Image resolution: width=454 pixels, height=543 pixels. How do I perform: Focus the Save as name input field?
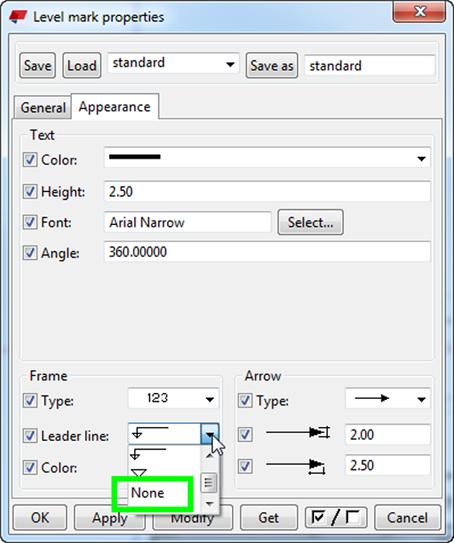pyautogui.click(x=370, y=65)
